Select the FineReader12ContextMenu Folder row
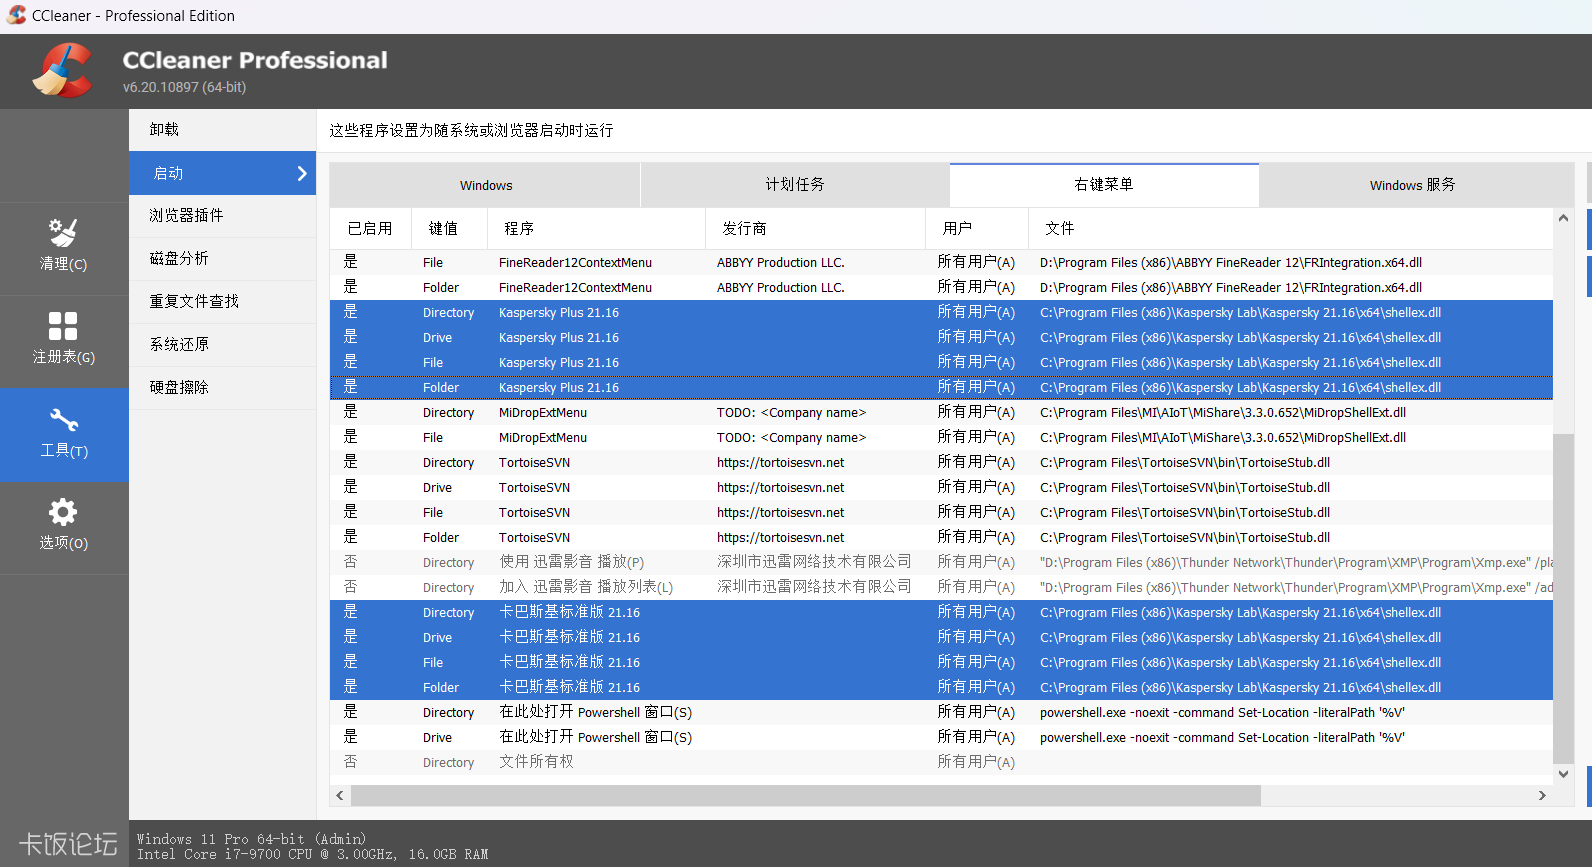The height and width of the screenshot is (867, 1592). (x=941, y=288)
